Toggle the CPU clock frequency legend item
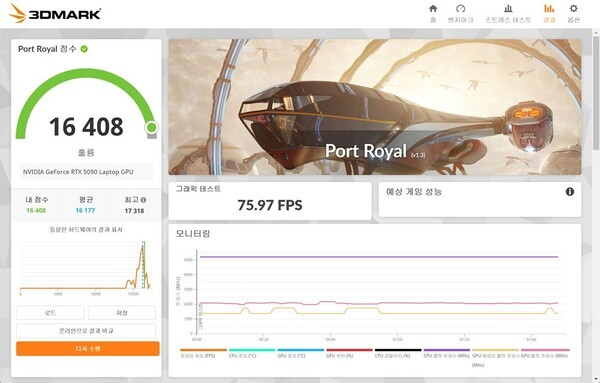This screenshot has height=383, width=600. (x=447, y=353)
